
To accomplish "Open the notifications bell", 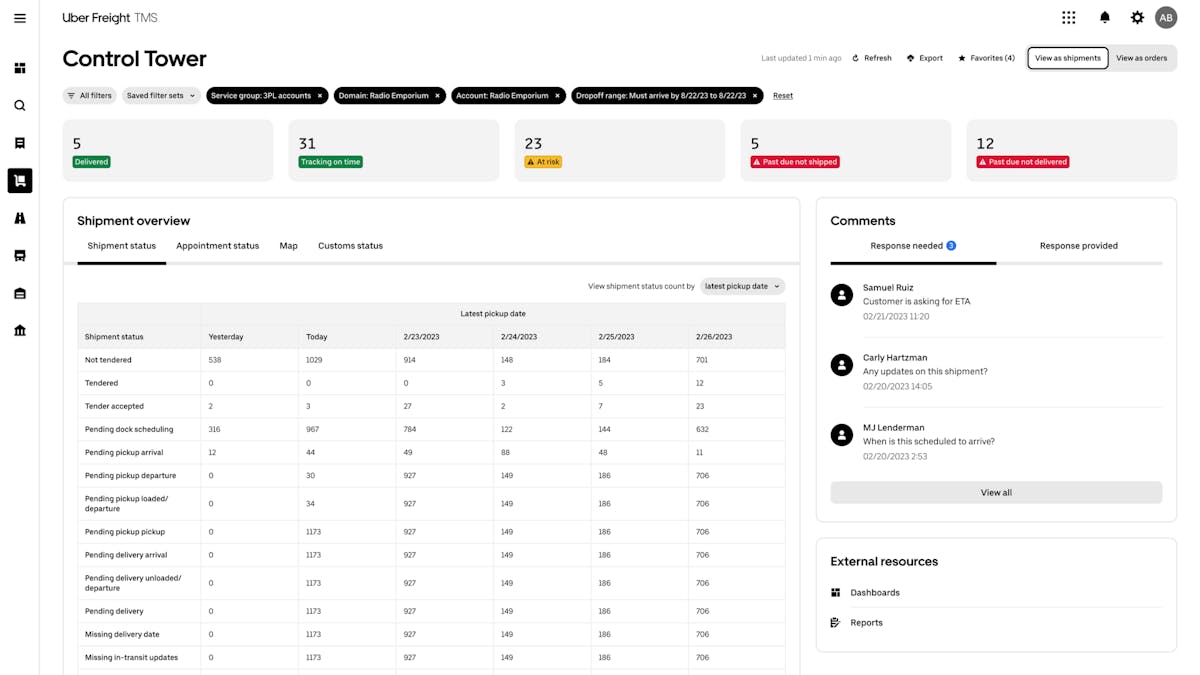I will pyautogui.click(x=1104, y=17).
